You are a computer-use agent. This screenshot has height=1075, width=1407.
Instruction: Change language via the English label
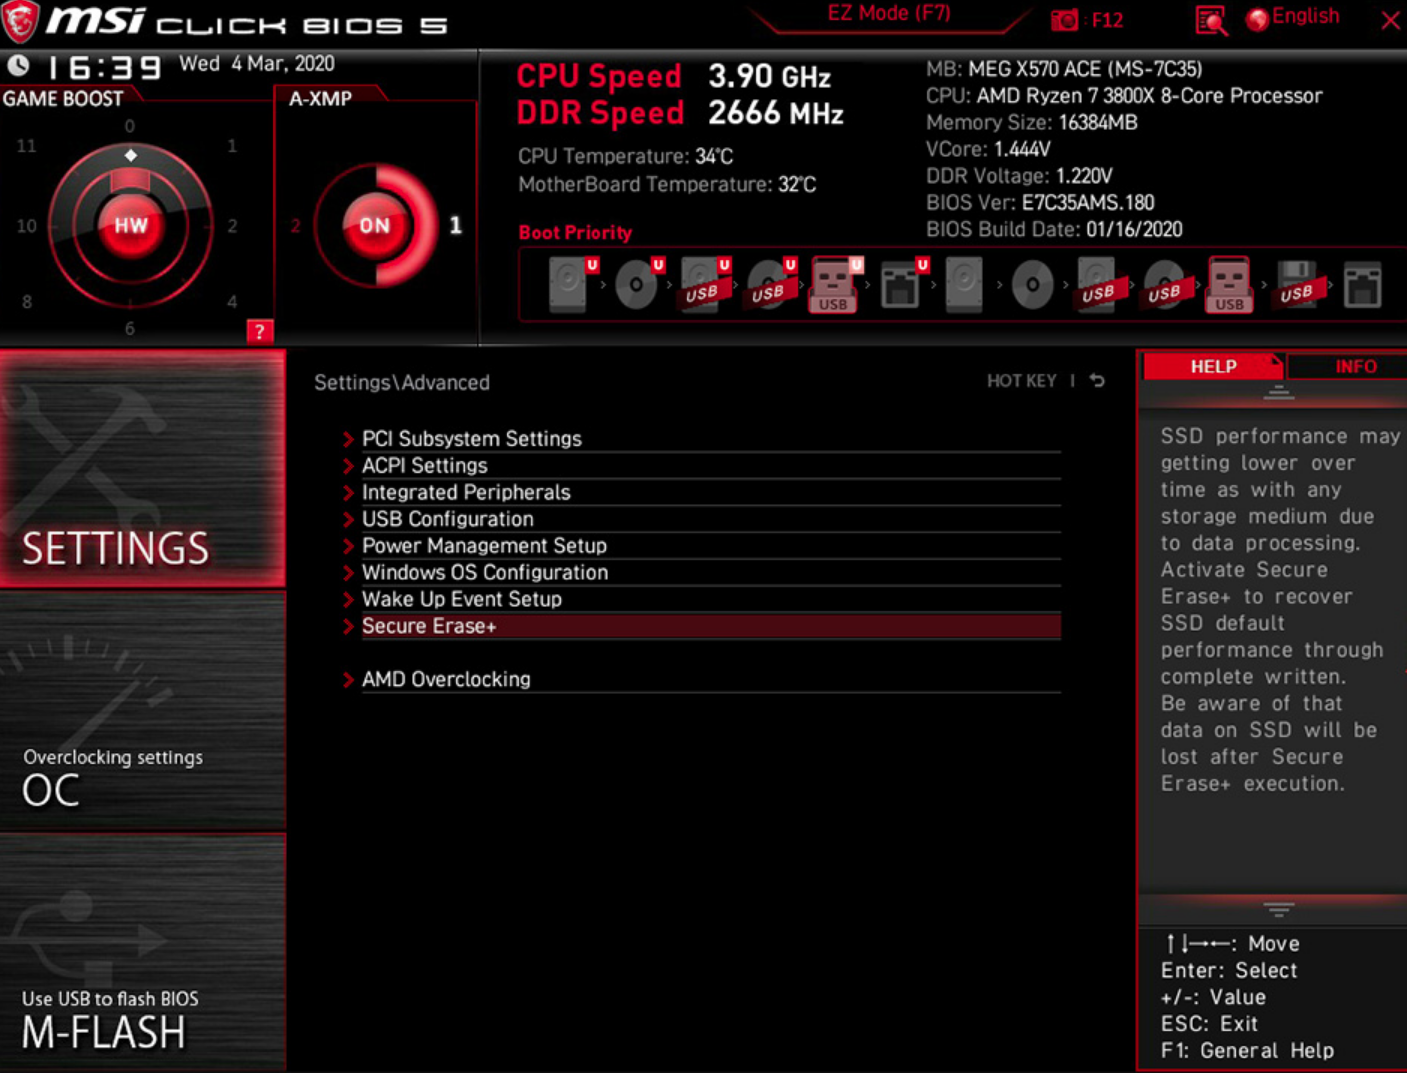[1306, 17]
